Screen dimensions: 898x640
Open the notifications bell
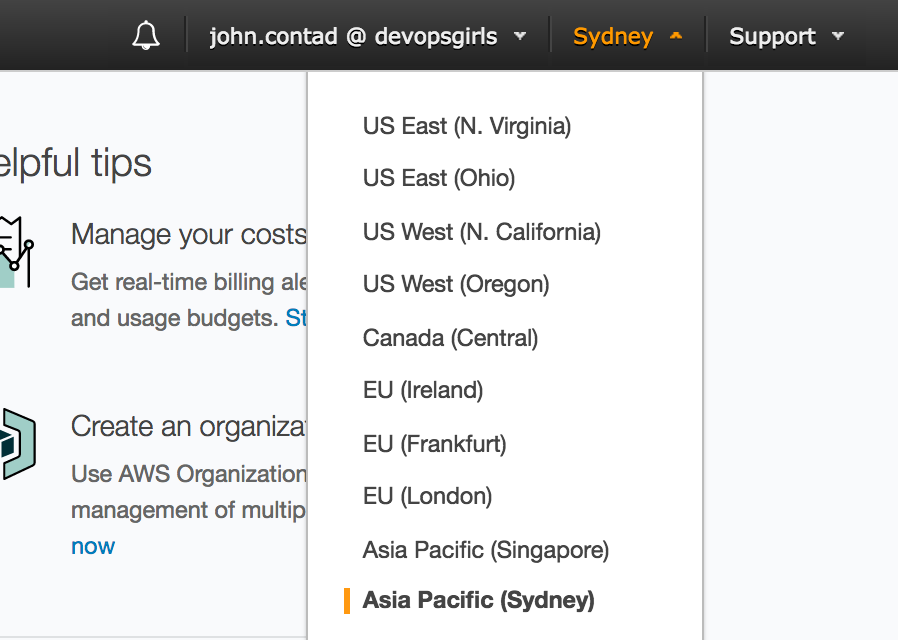(146, 37)
